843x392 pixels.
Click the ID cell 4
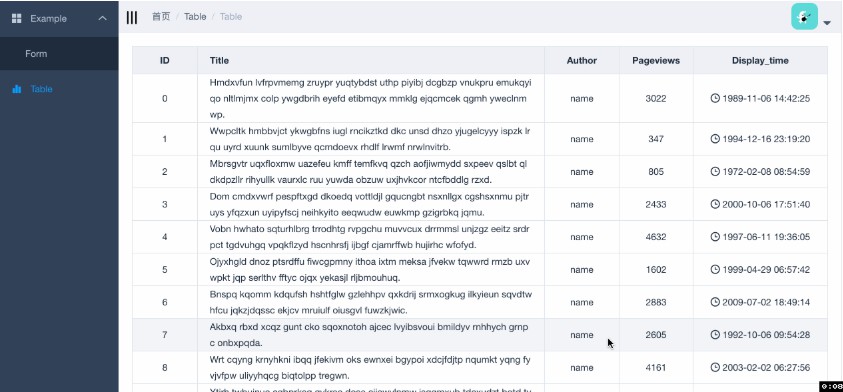[x=165, y=237]
